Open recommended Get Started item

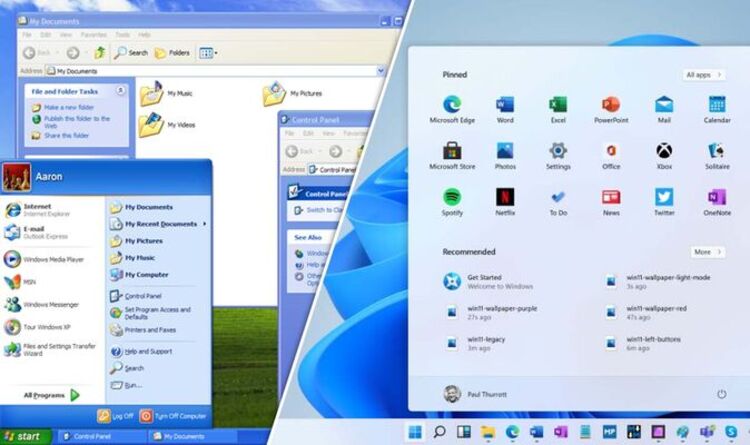coord(488,281)
